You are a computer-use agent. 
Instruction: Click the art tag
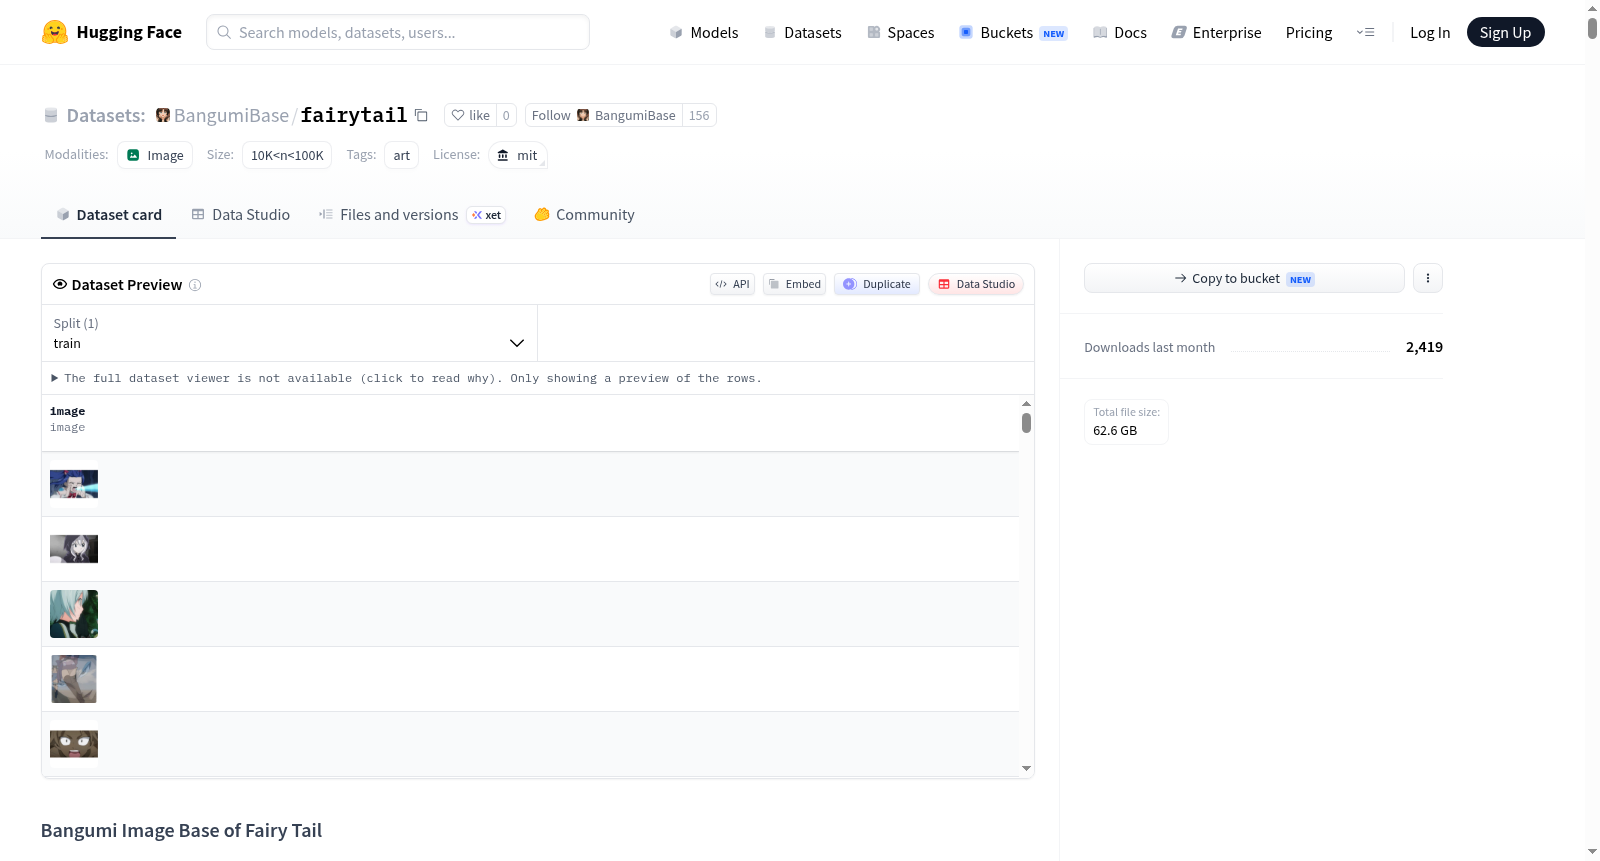[402, 155]
